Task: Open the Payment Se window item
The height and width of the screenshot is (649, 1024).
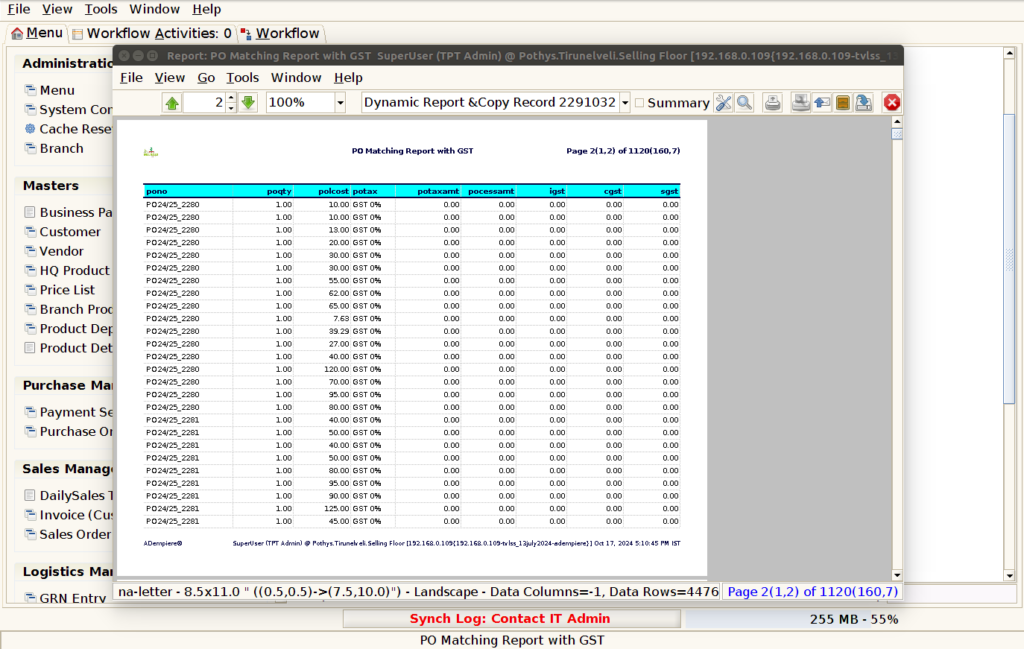Action: (68, 412)
